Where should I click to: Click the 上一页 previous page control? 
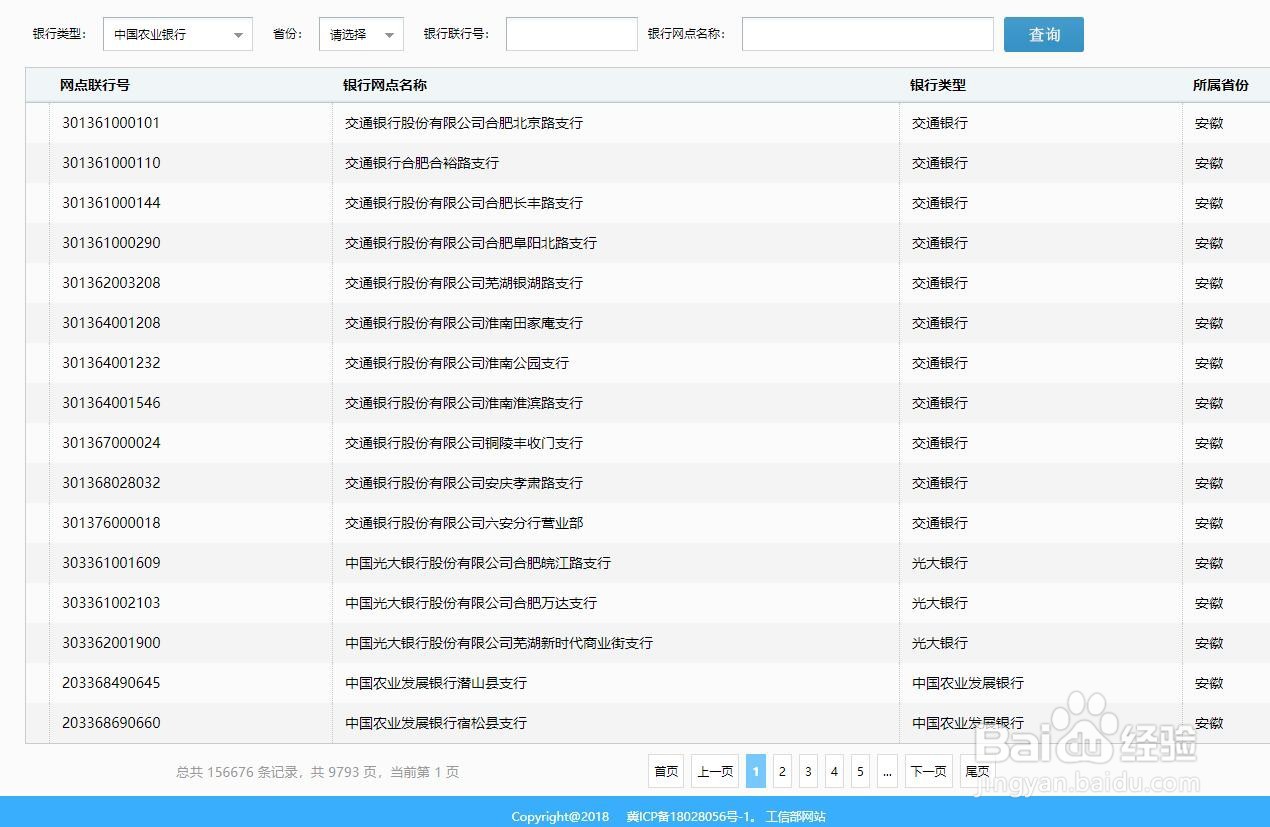[x=714, y=771]
